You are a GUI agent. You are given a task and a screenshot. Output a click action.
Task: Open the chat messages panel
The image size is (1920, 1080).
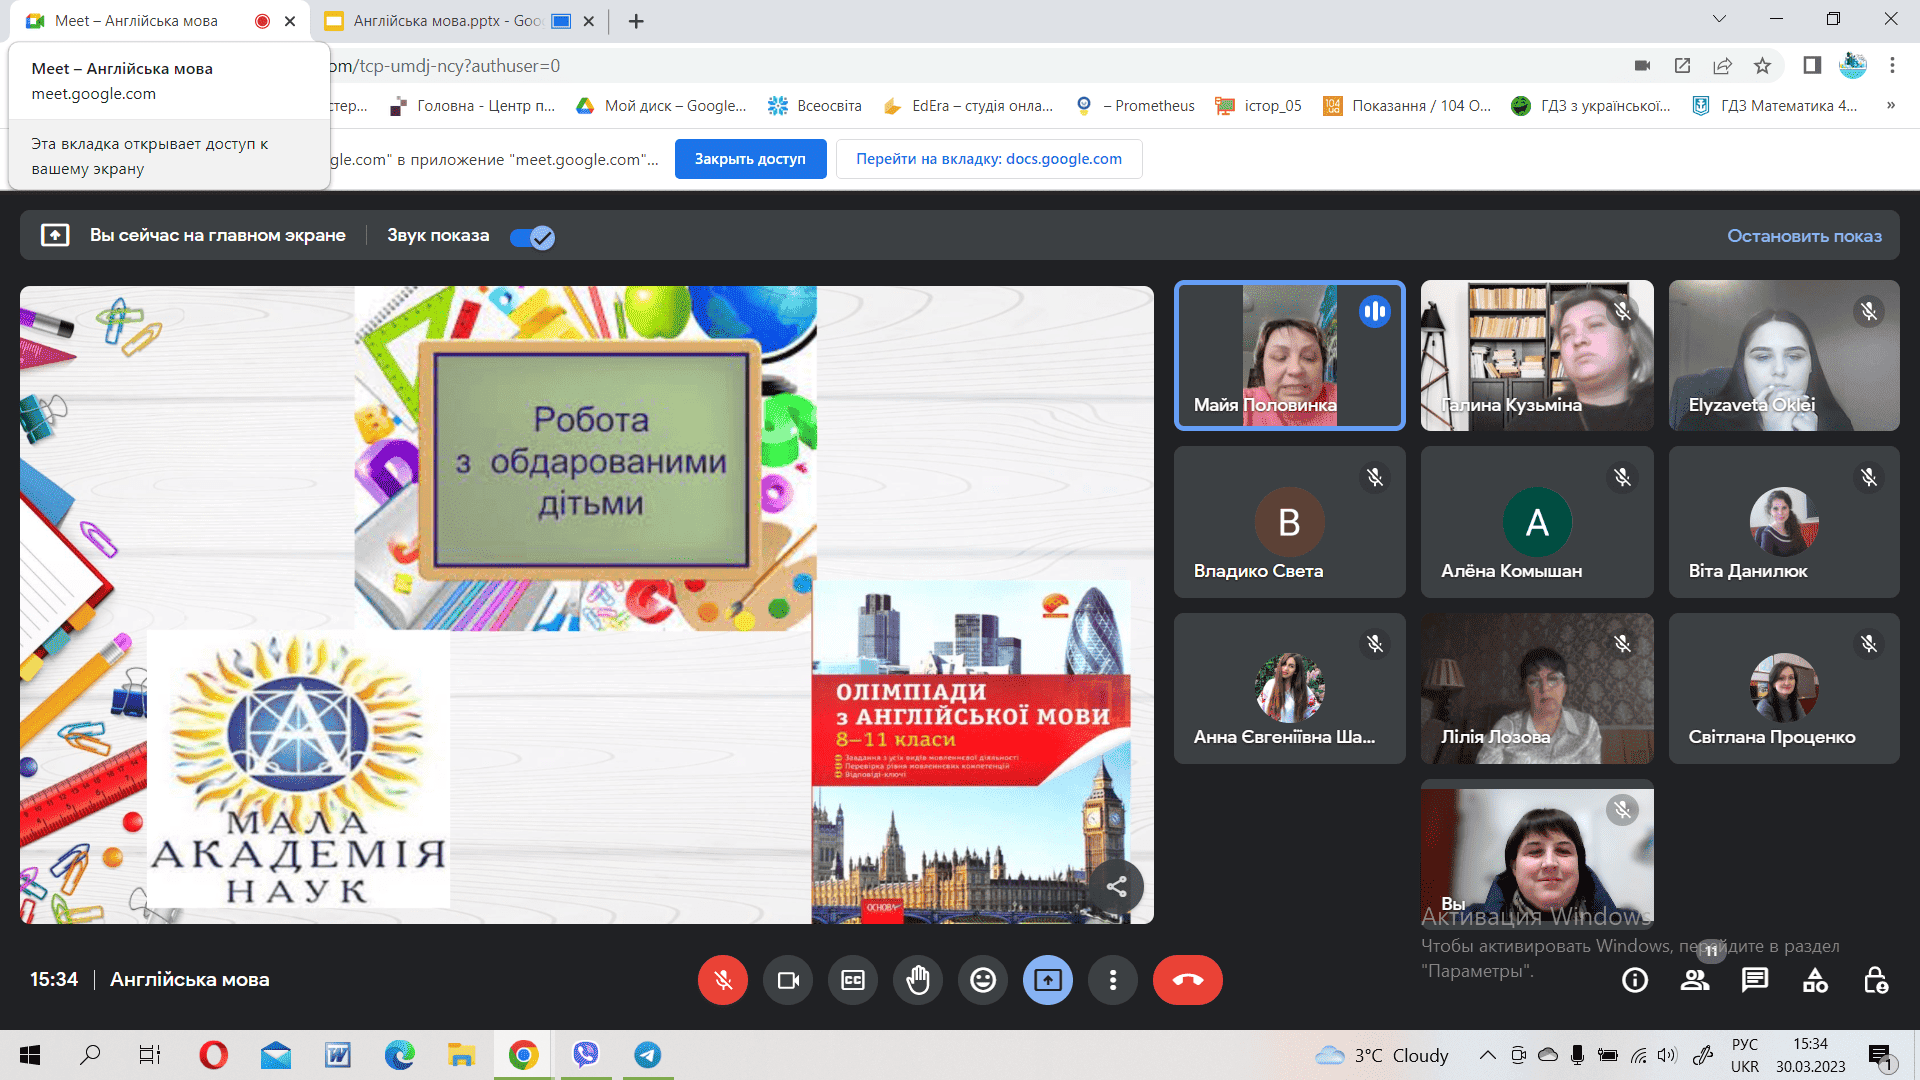click(x=1755, y=980)
